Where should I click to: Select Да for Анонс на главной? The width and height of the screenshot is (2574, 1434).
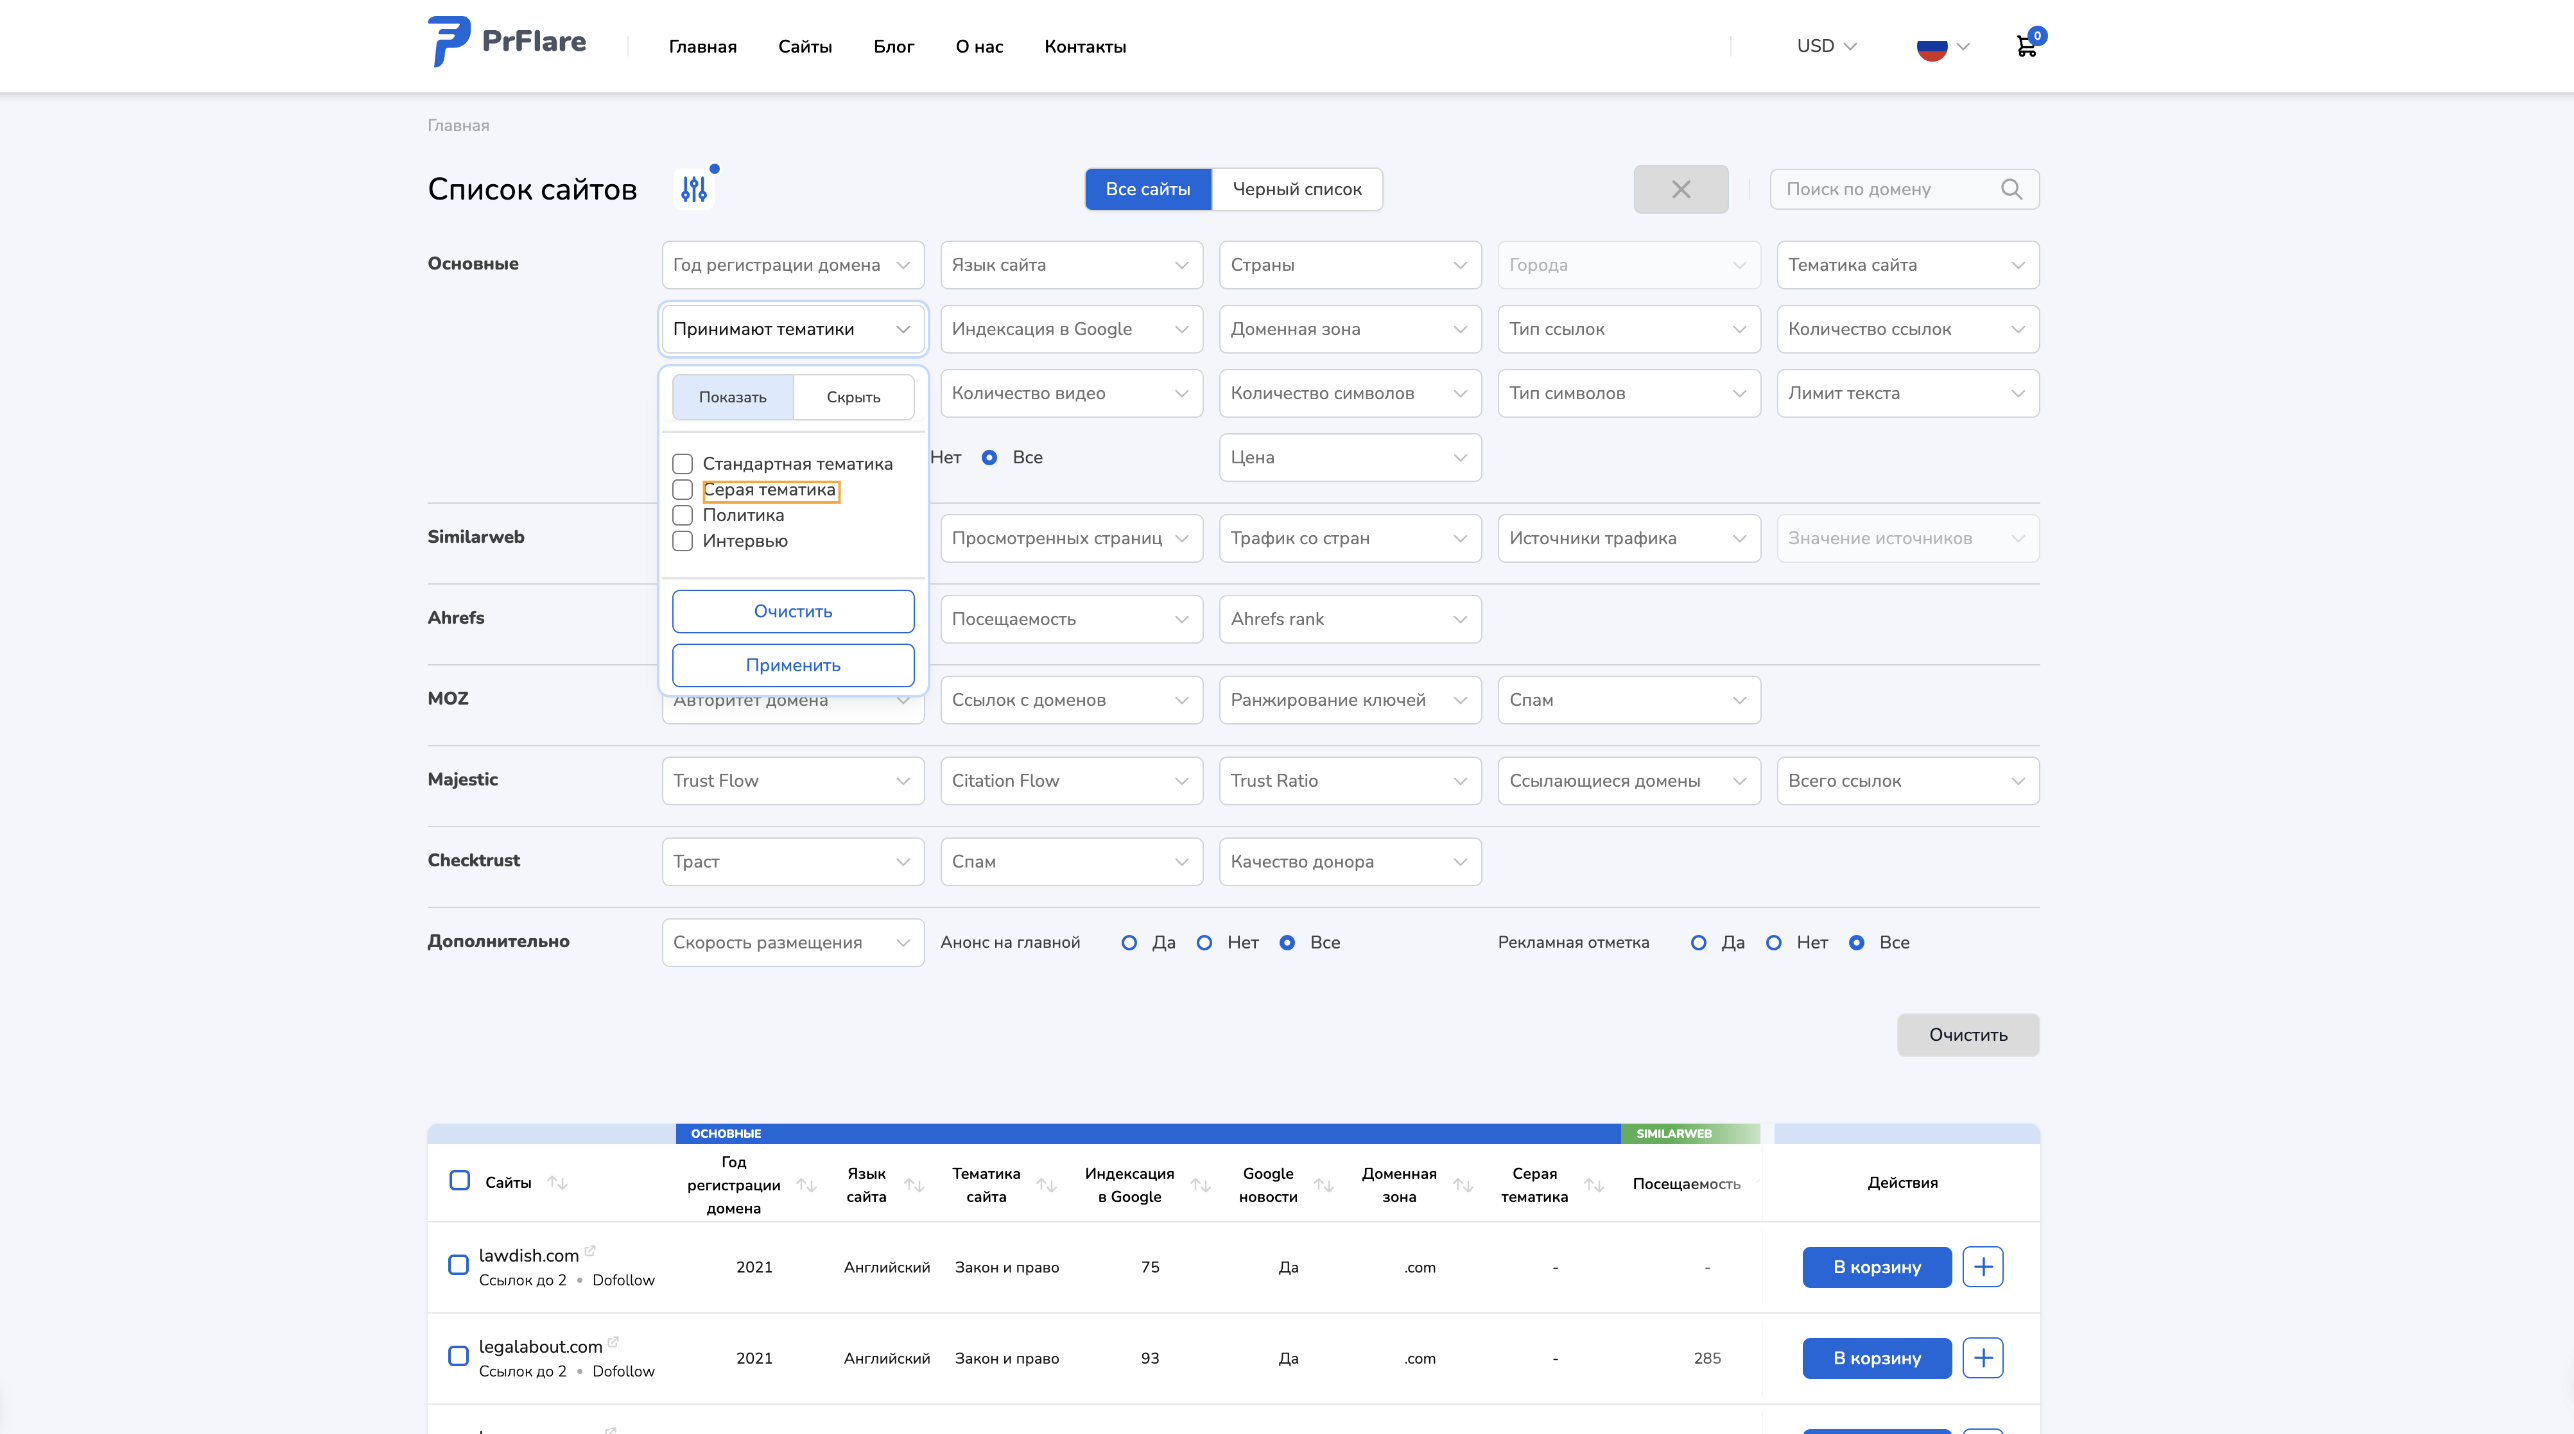tap(1129, 943)
